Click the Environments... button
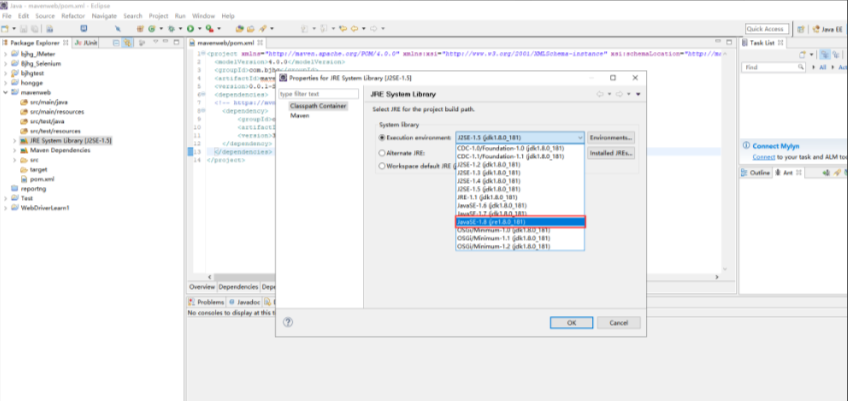The image size is (848, 401). 611,137
